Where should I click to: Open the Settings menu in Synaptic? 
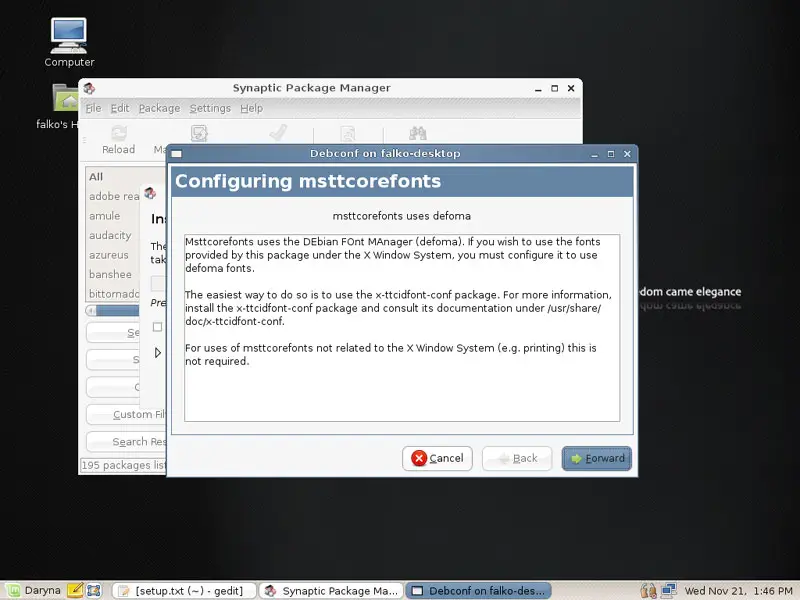pyautogui.click(x=210, y=108)
